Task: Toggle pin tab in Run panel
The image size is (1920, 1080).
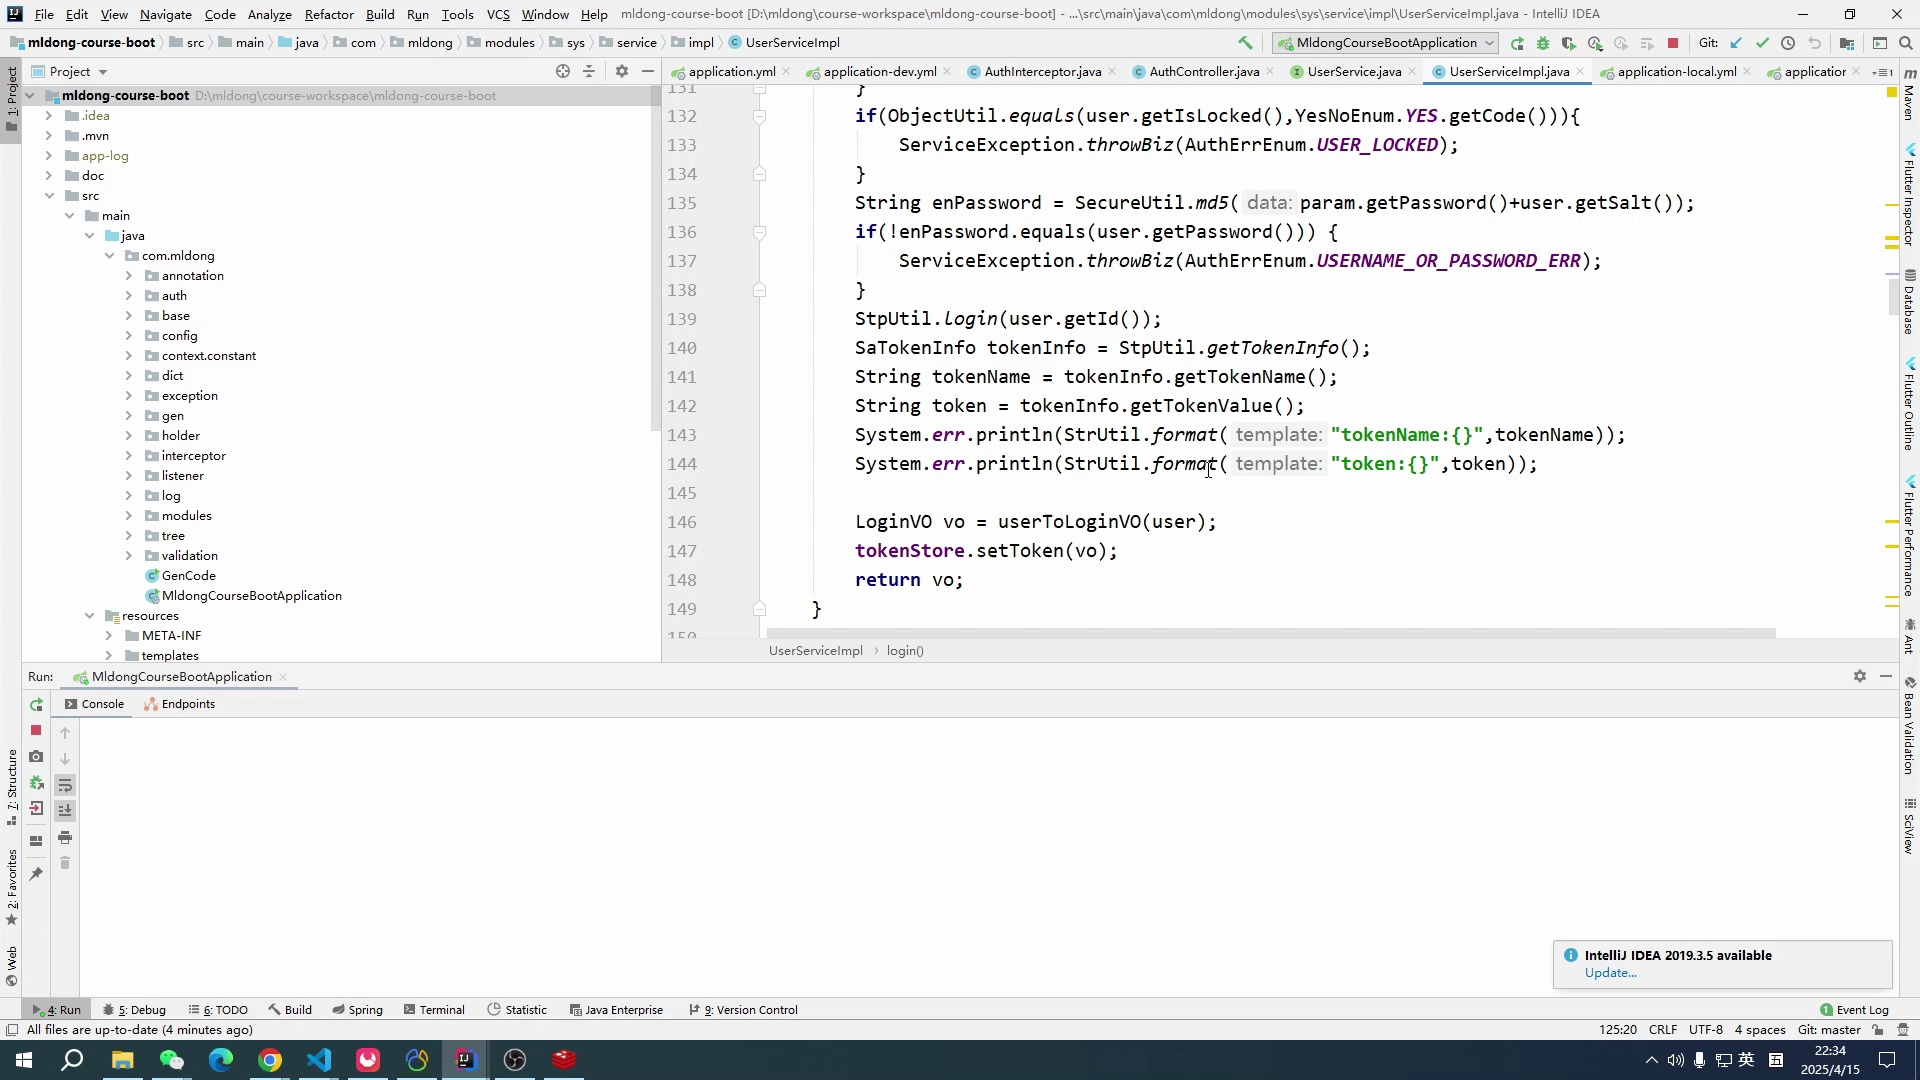Action: pos(36,873)
